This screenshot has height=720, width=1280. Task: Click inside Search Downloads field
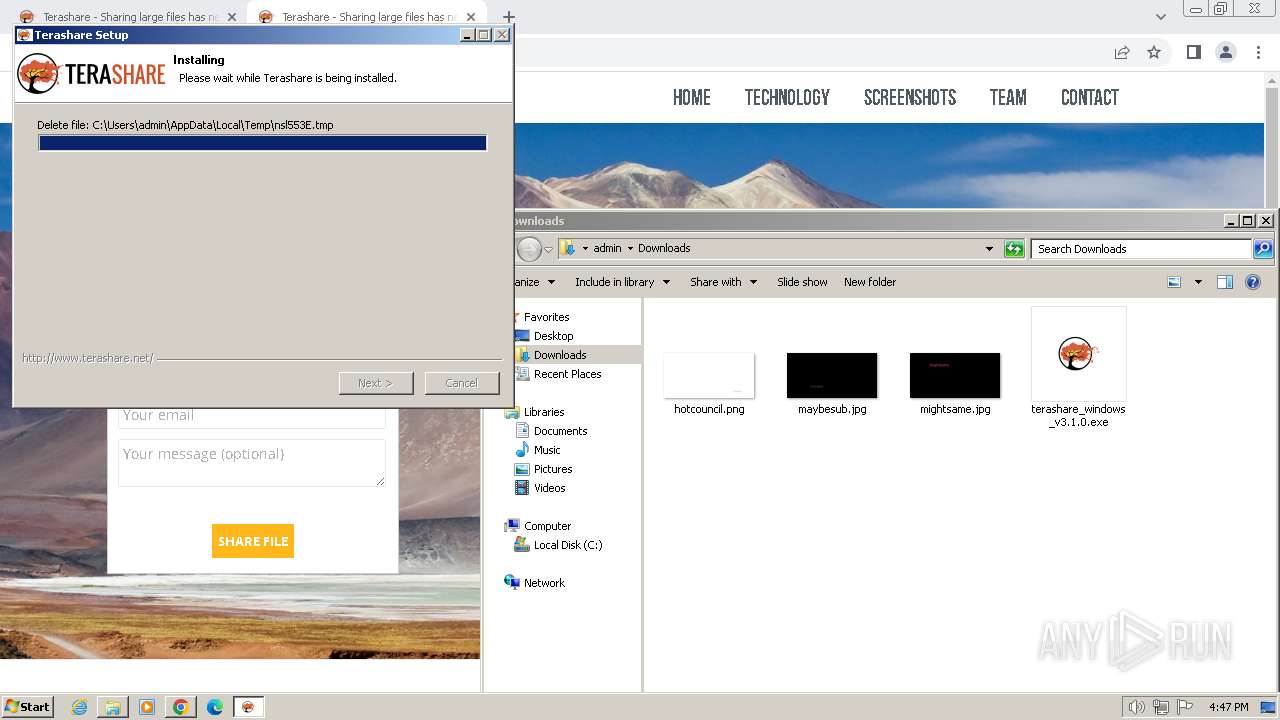(1141, 249)
